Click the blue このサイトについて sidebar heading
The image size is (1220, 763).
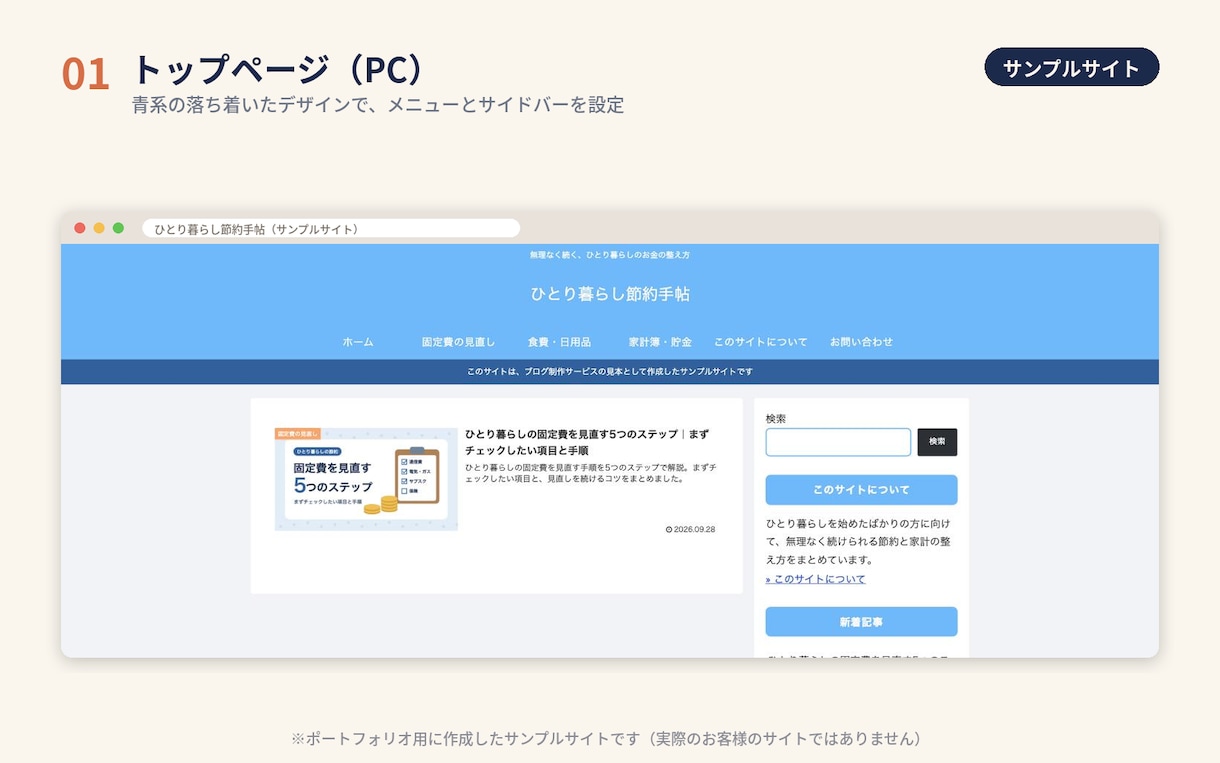click(x=861, y=490)
